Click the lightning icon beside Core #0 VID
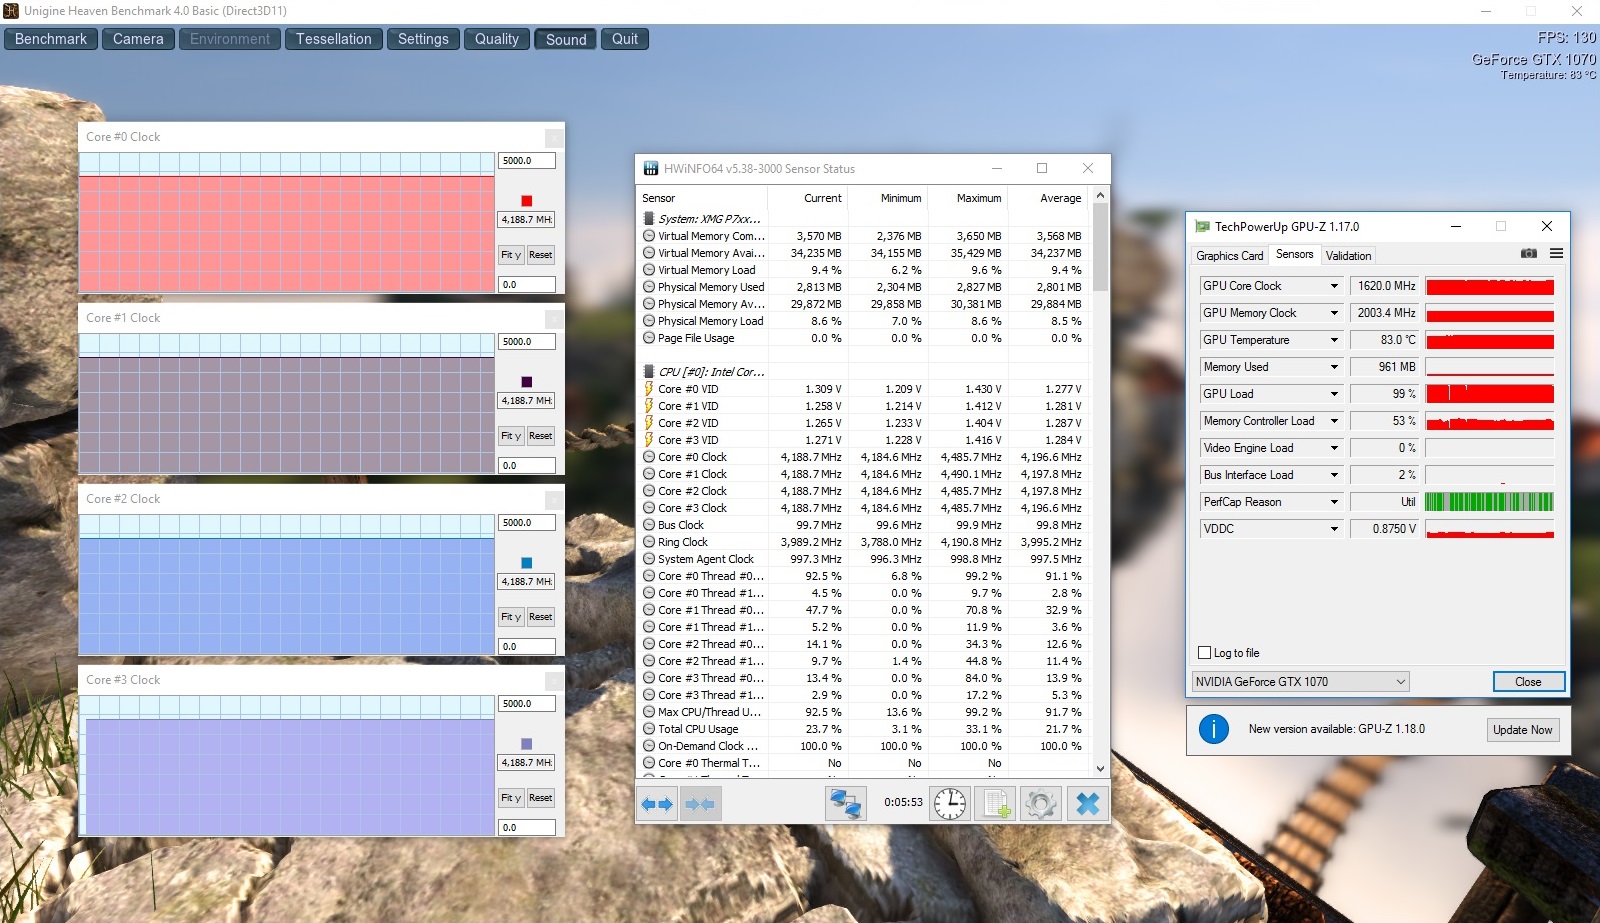Screen dimensions: 1600x923 (649, 389)
